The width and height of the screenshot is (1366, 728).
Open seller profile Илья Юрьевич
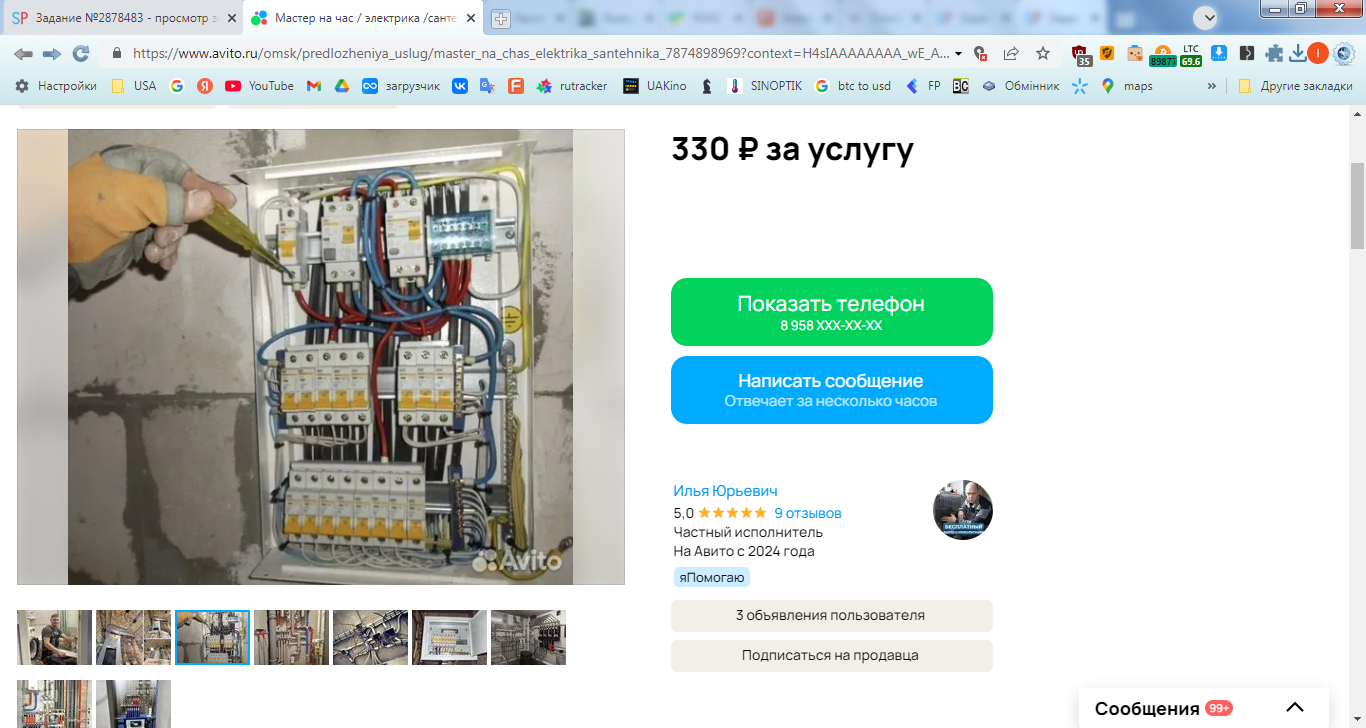[725, 491]
